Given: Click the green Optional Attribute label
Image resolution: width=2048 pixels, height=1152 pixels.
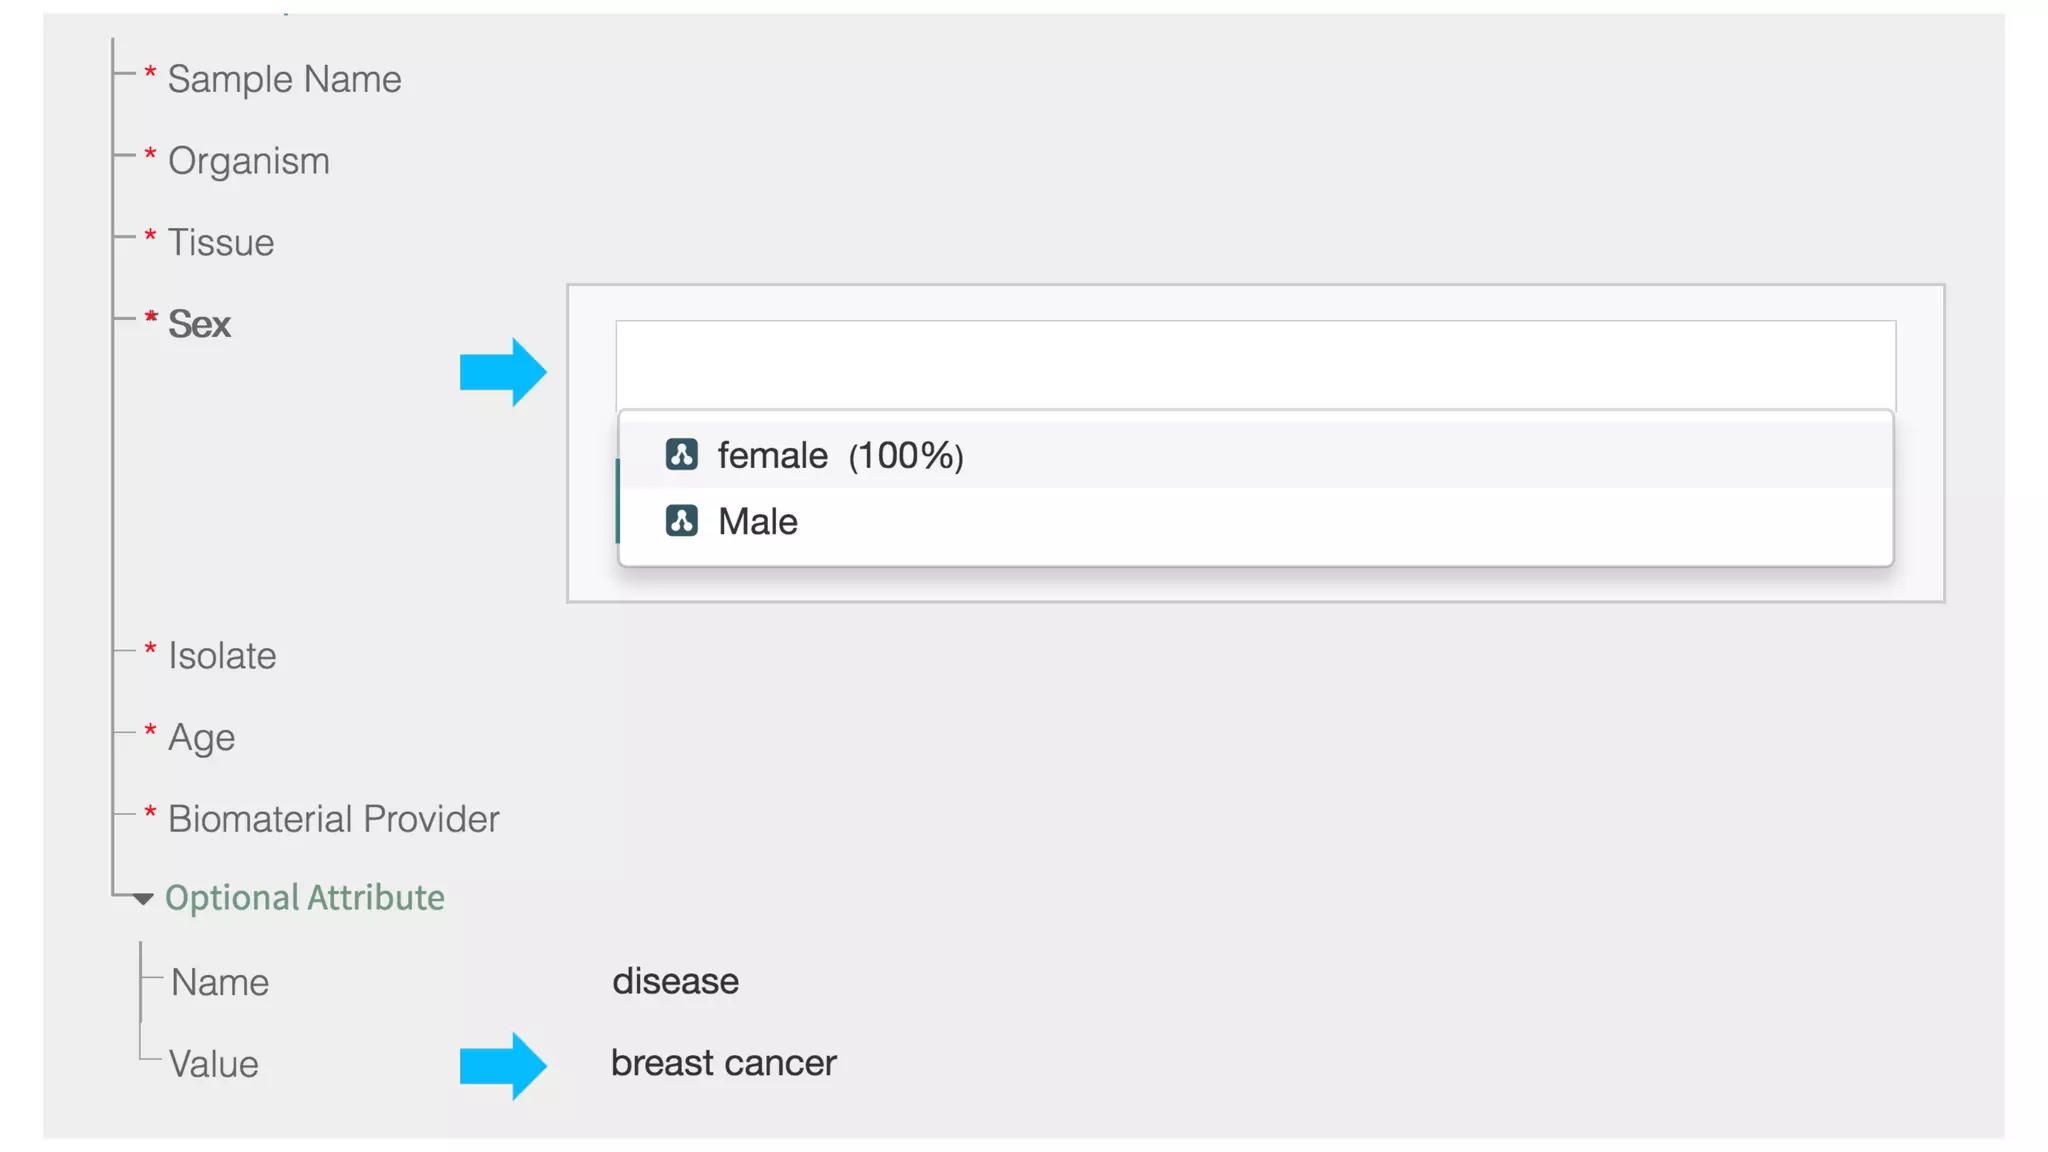Looking at the screenshot, I should point(305,898).
